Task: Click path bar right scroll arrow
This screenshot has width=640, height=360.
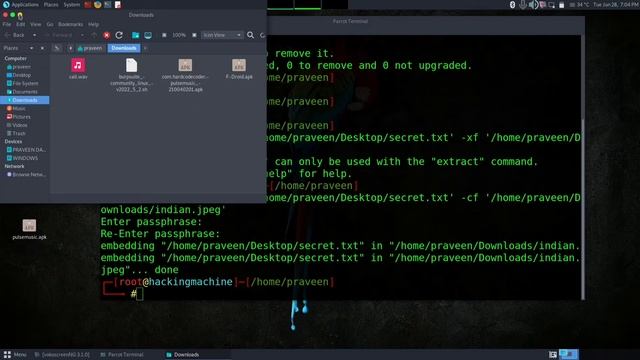Action: [145, 48]
